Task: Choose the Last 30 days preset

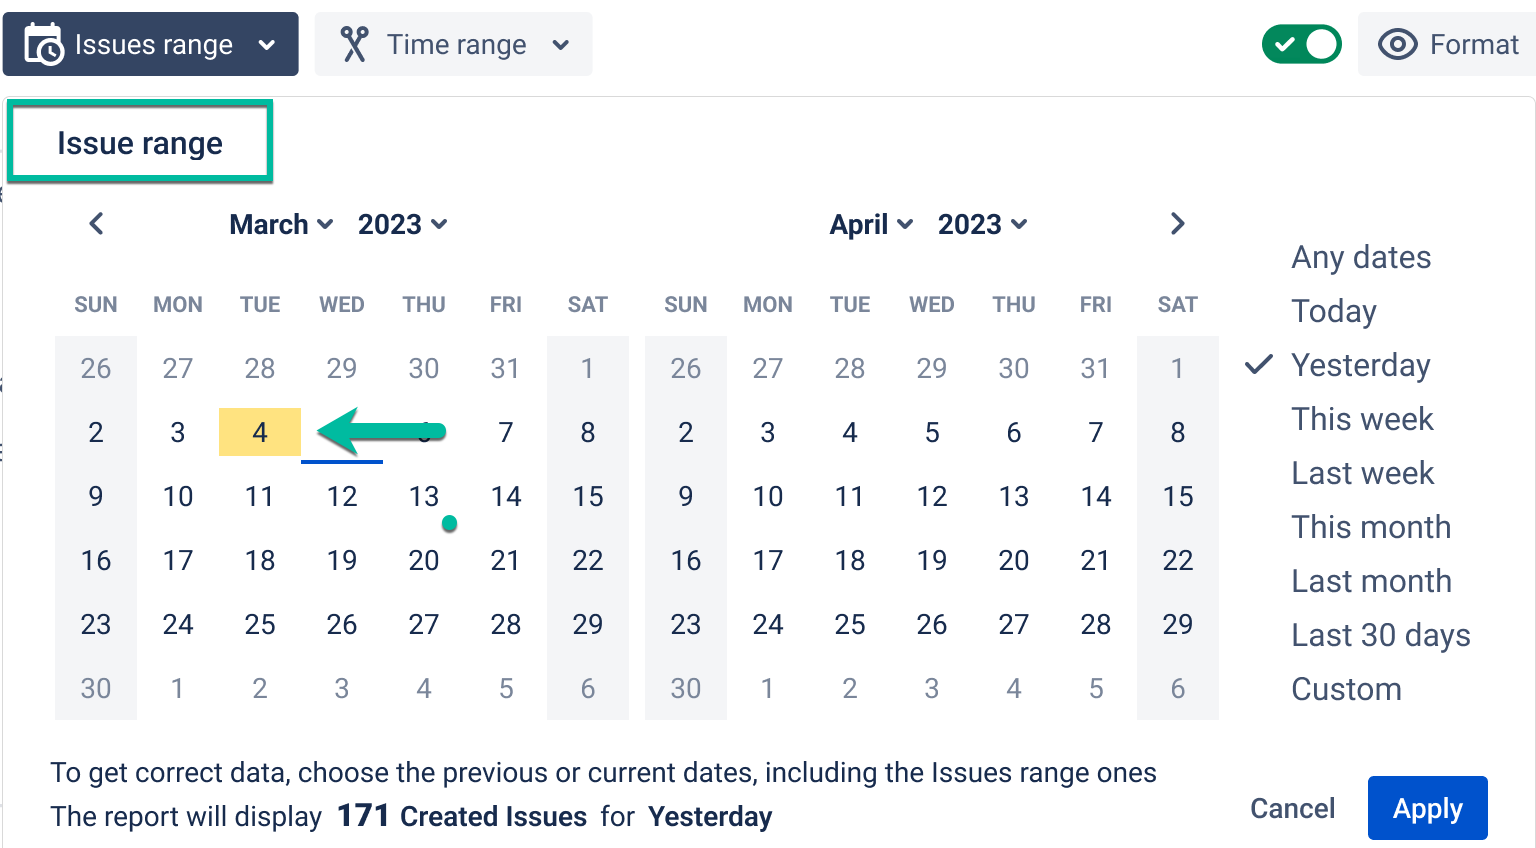Action: pos(1380,635)
